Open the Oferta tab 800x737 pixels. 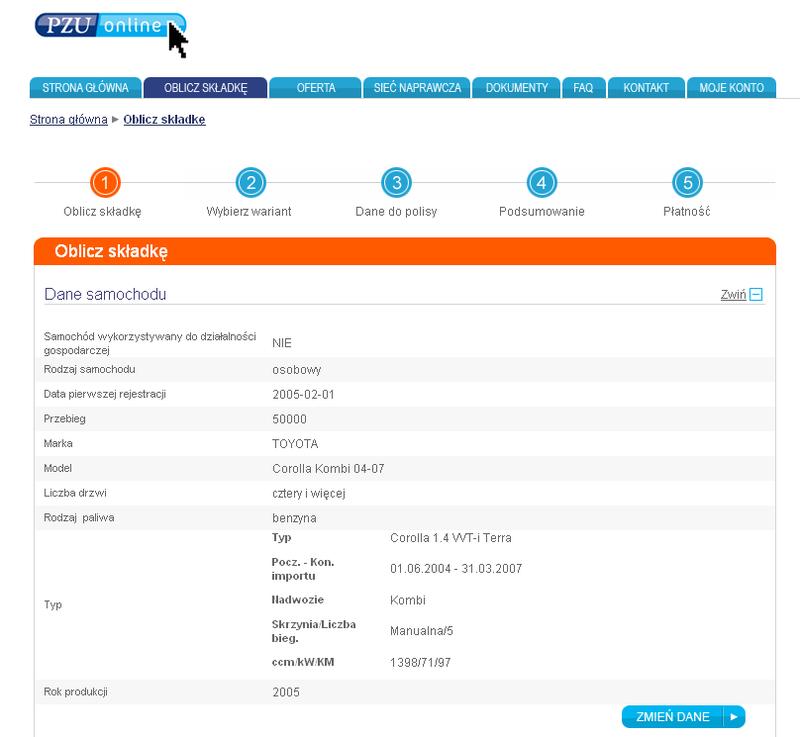[x=316, y=88]
